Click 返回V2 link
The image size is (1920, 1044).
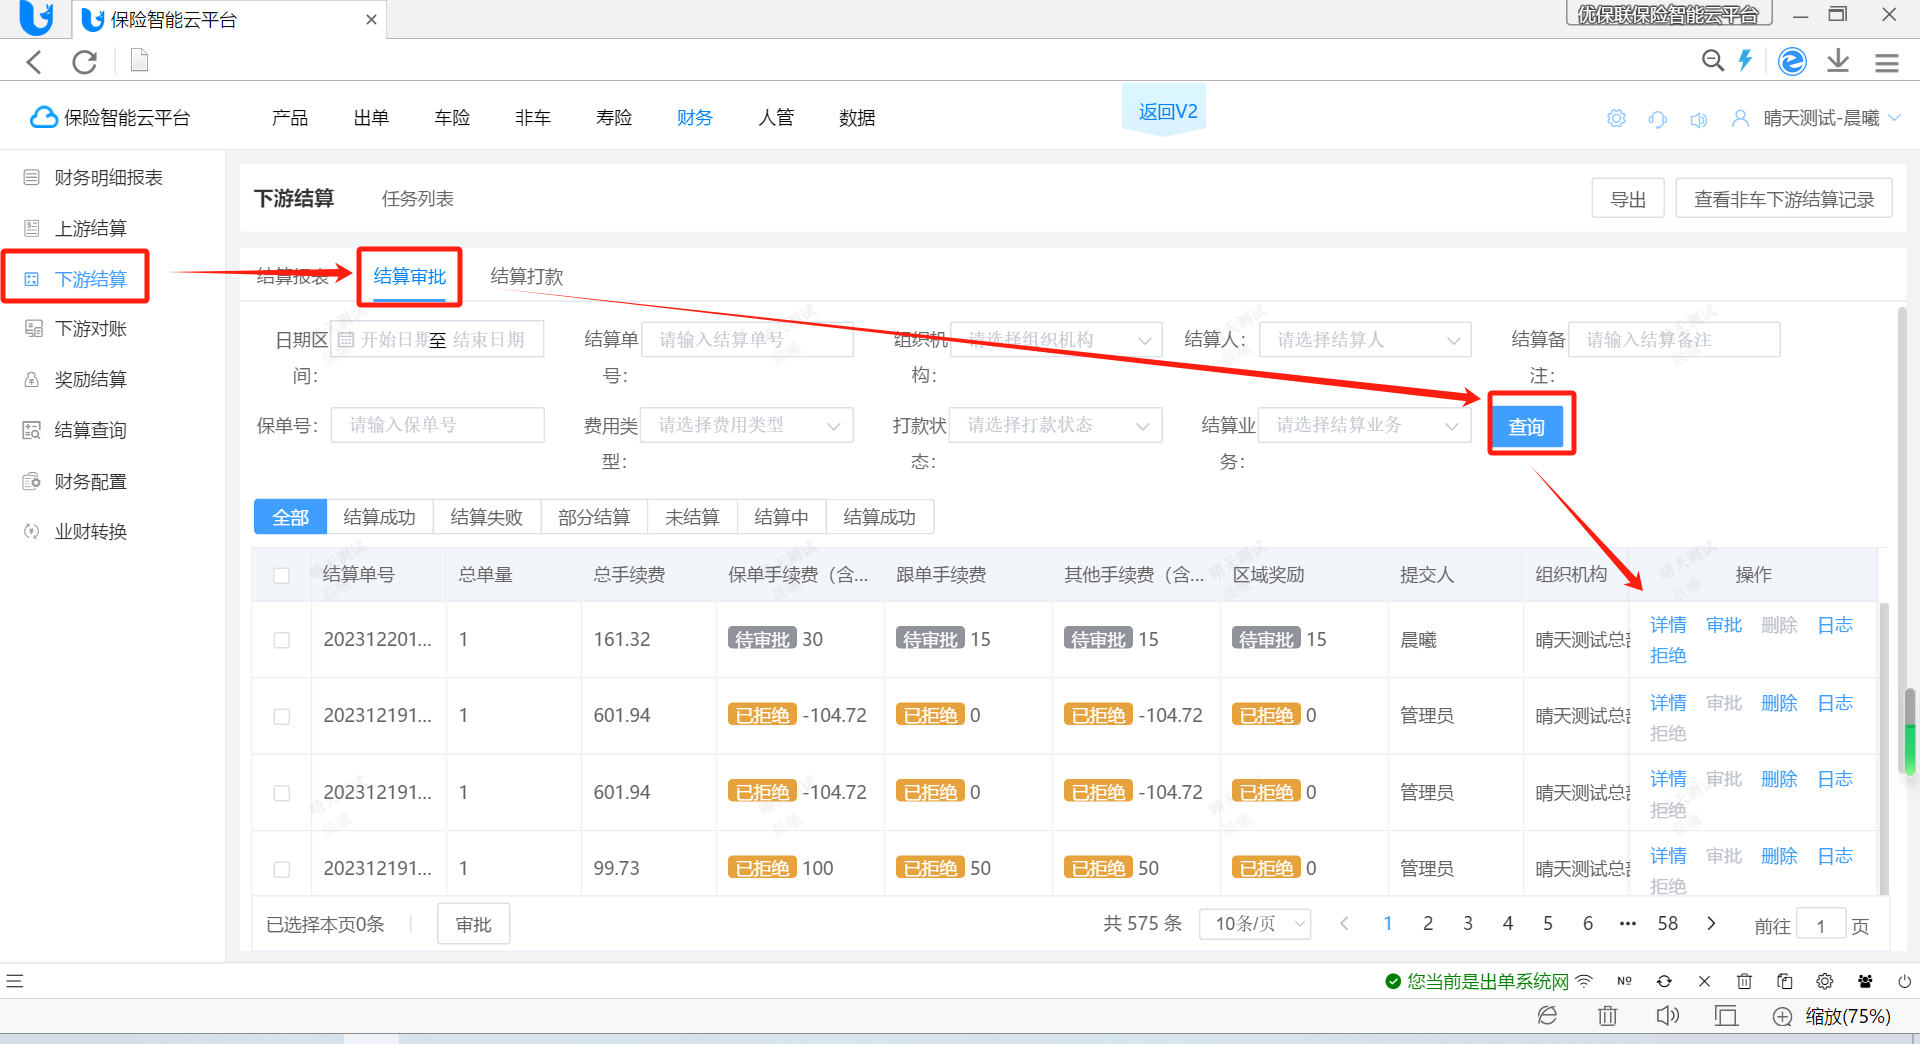click(1167, 112)
